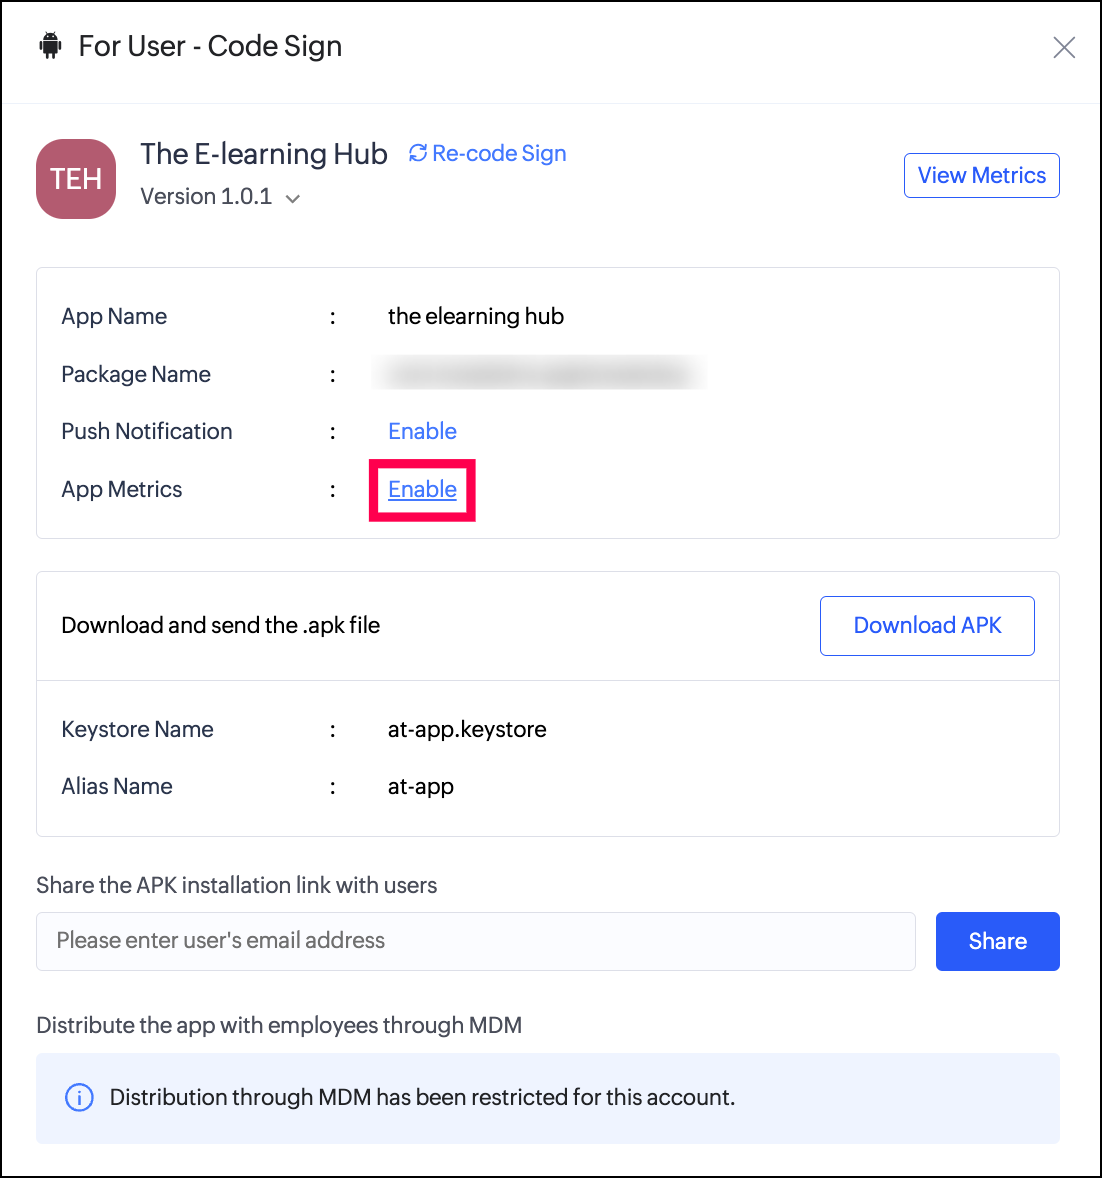Image resolution: width=1102 pixels, height=1178 pixels.
Task: Select the at-app alias name value
Action: (x=421, y=786)
